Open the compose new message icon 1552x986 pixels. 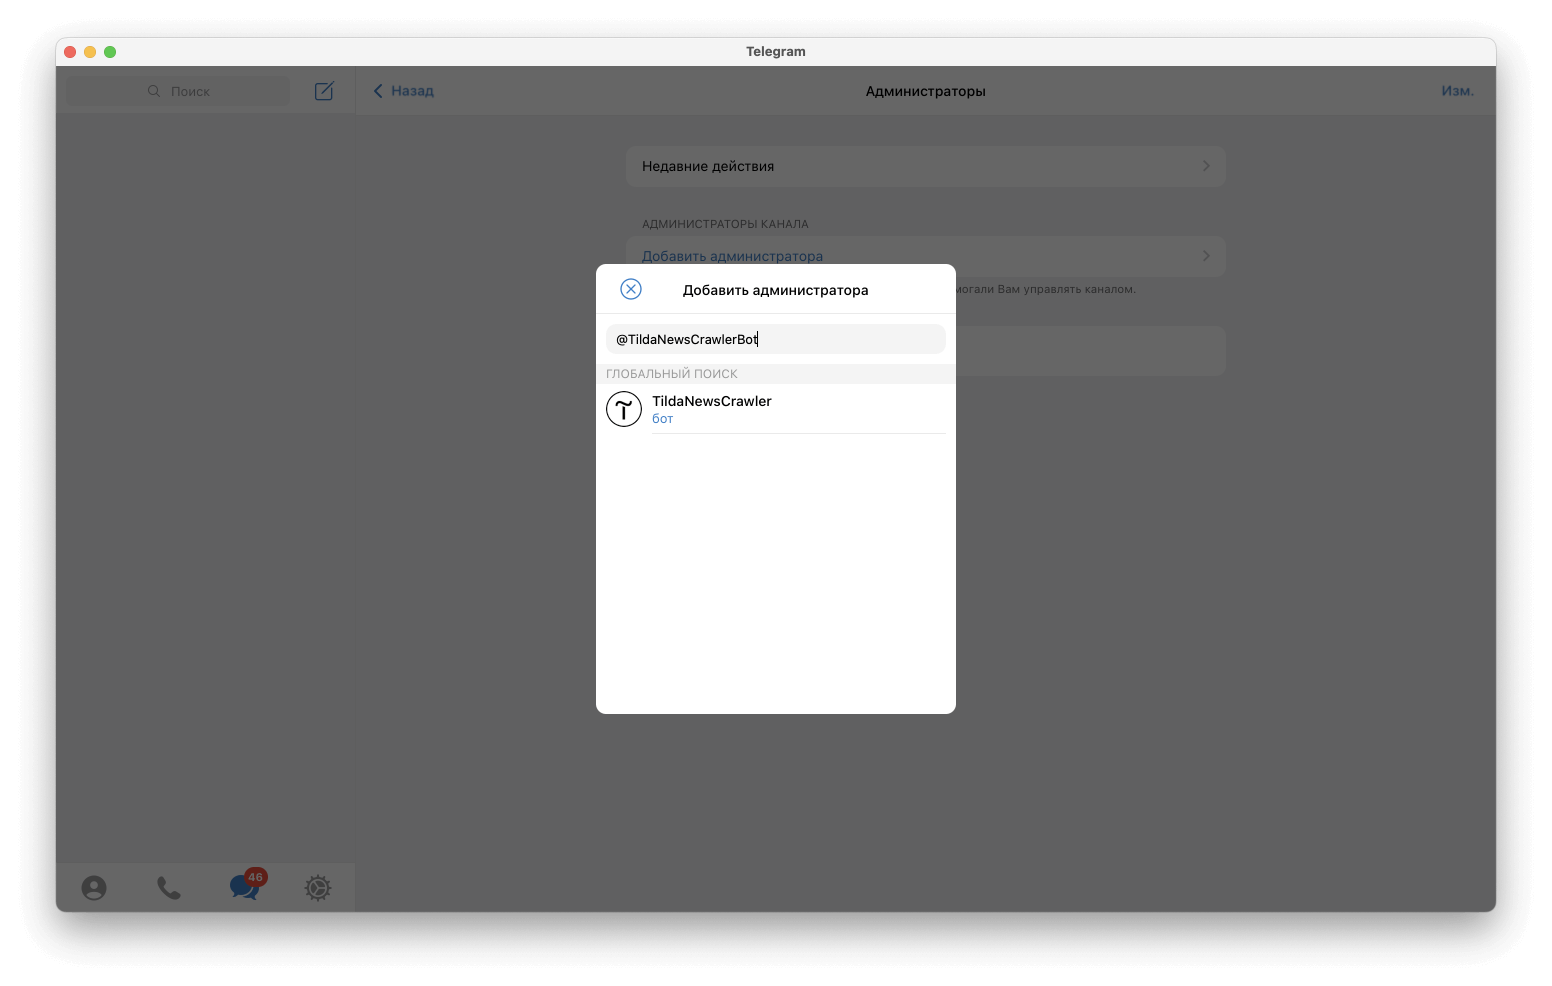pos(324,91)
